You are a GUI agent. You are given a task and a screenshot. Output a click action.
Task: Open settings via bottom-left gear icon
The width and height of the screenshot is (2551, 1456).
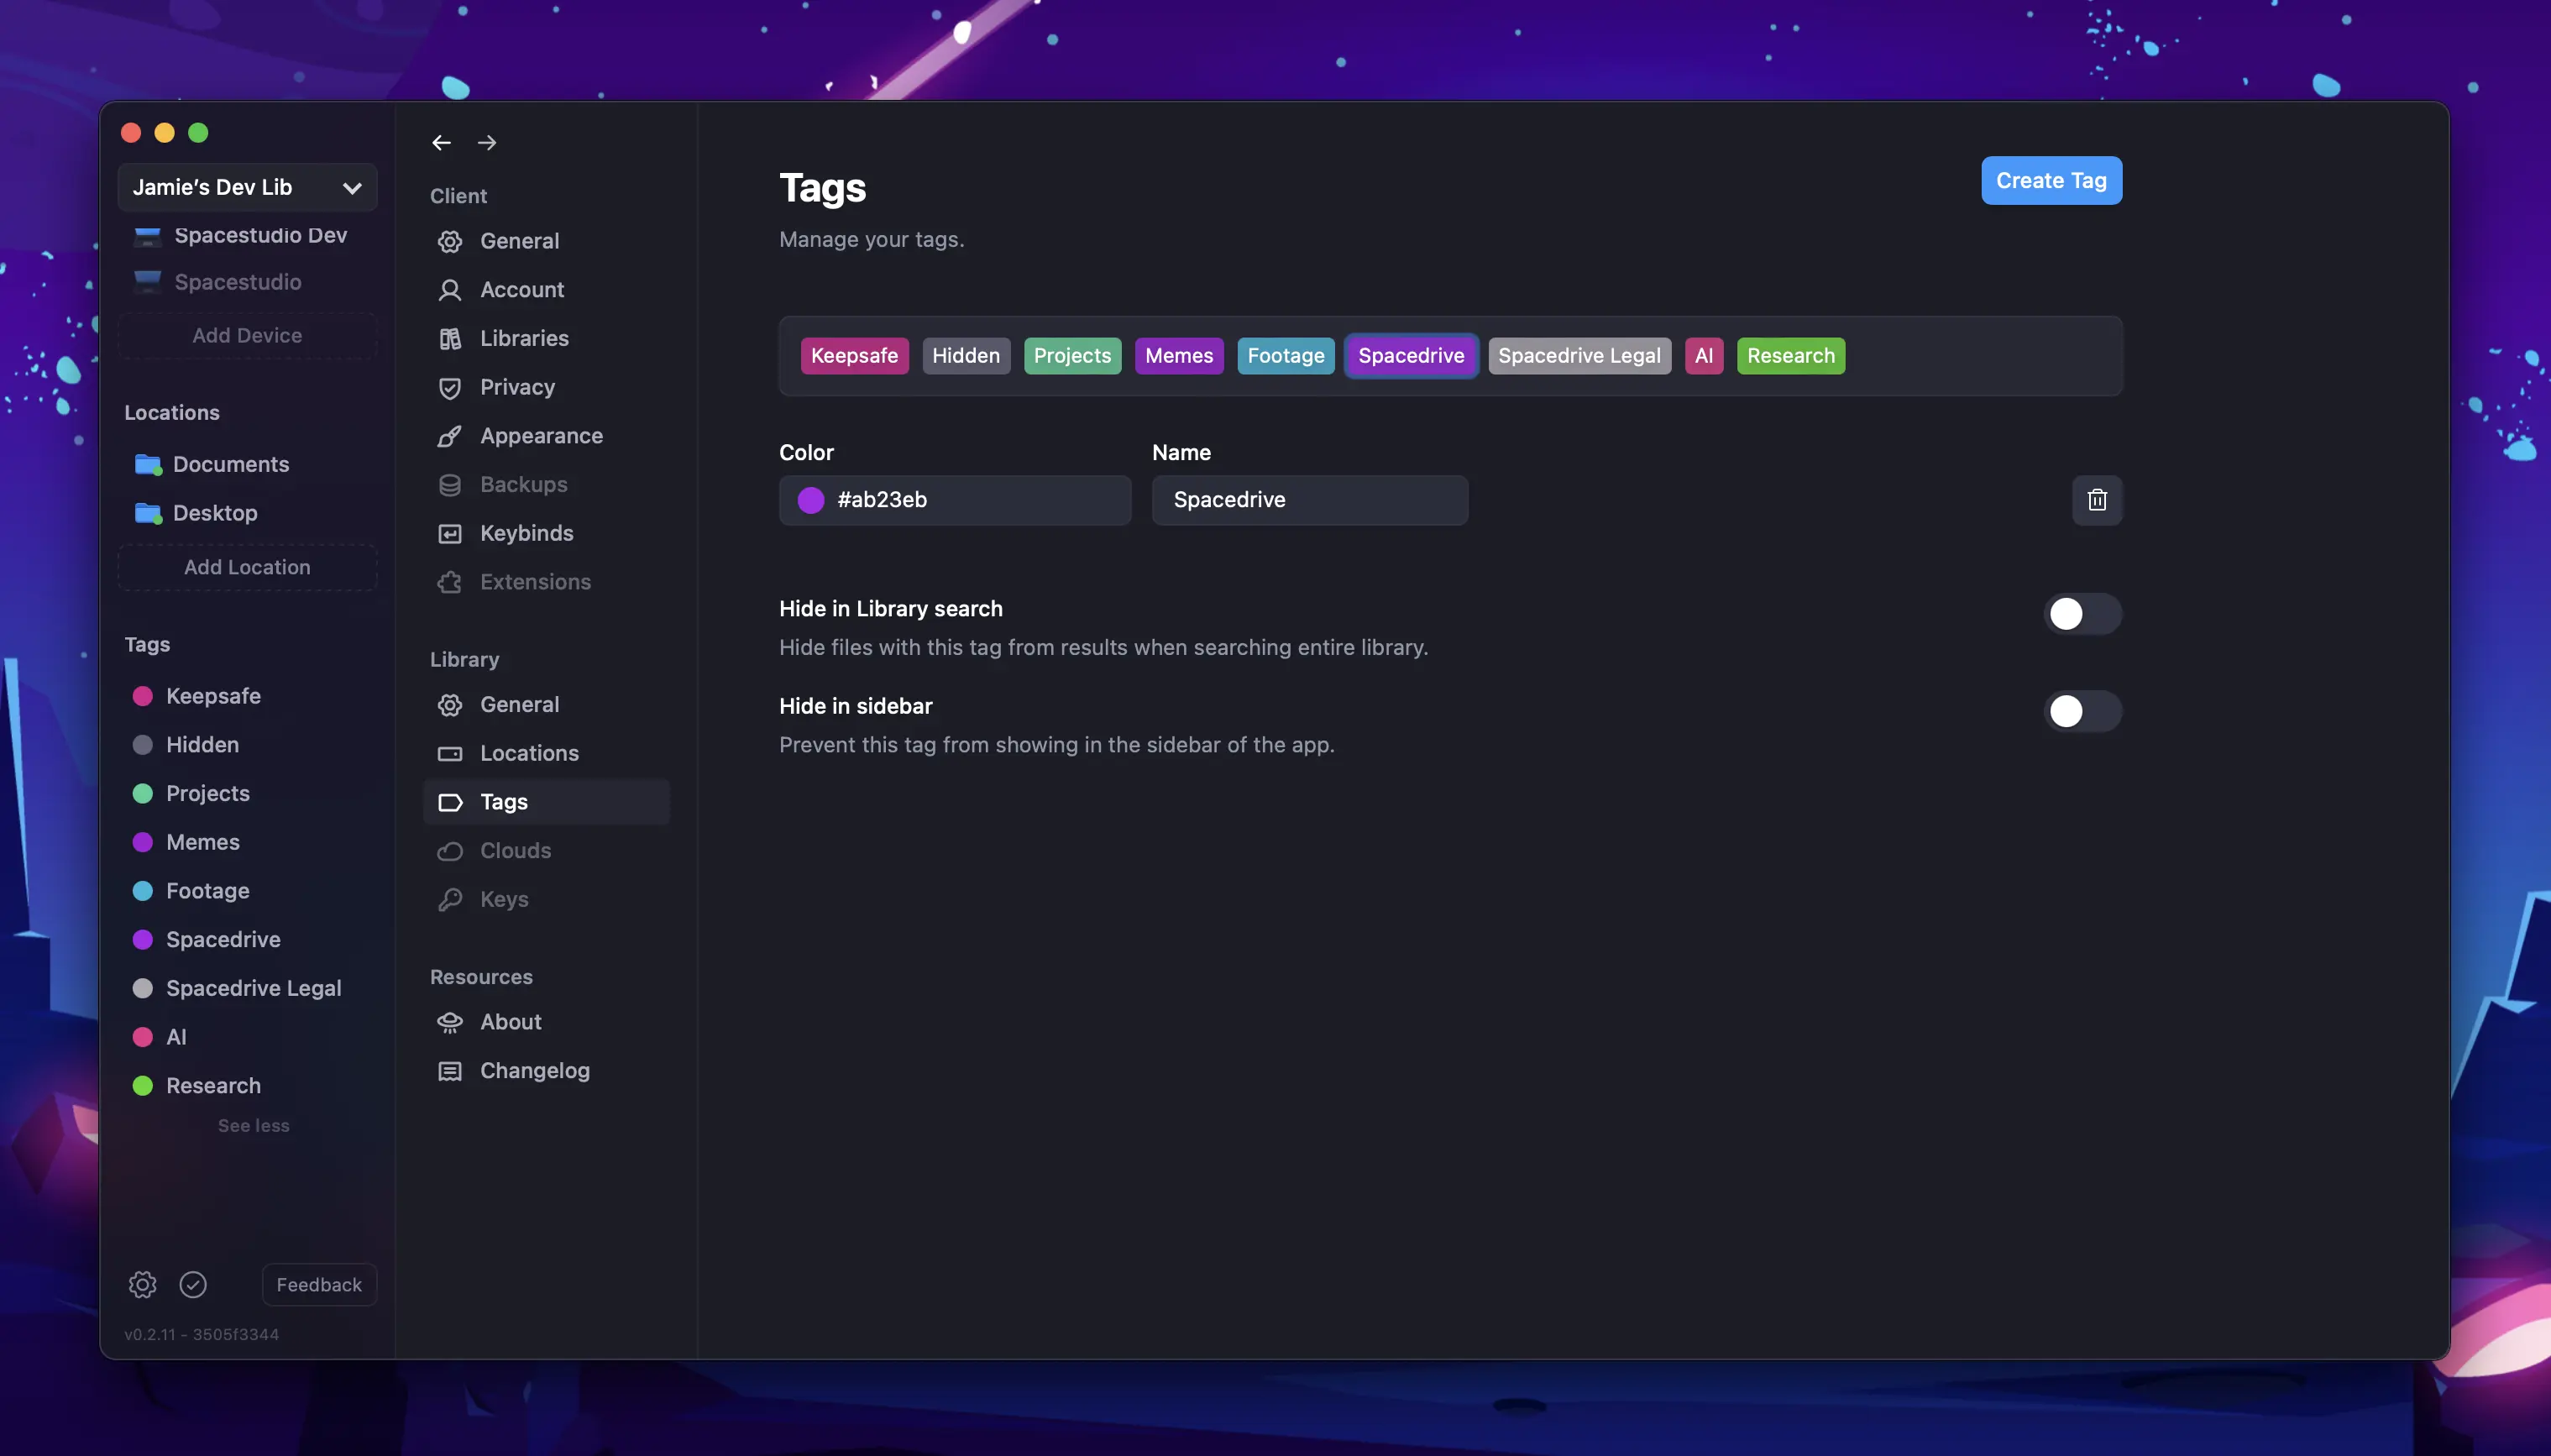pyautogui.click(x=143, y=1284)
